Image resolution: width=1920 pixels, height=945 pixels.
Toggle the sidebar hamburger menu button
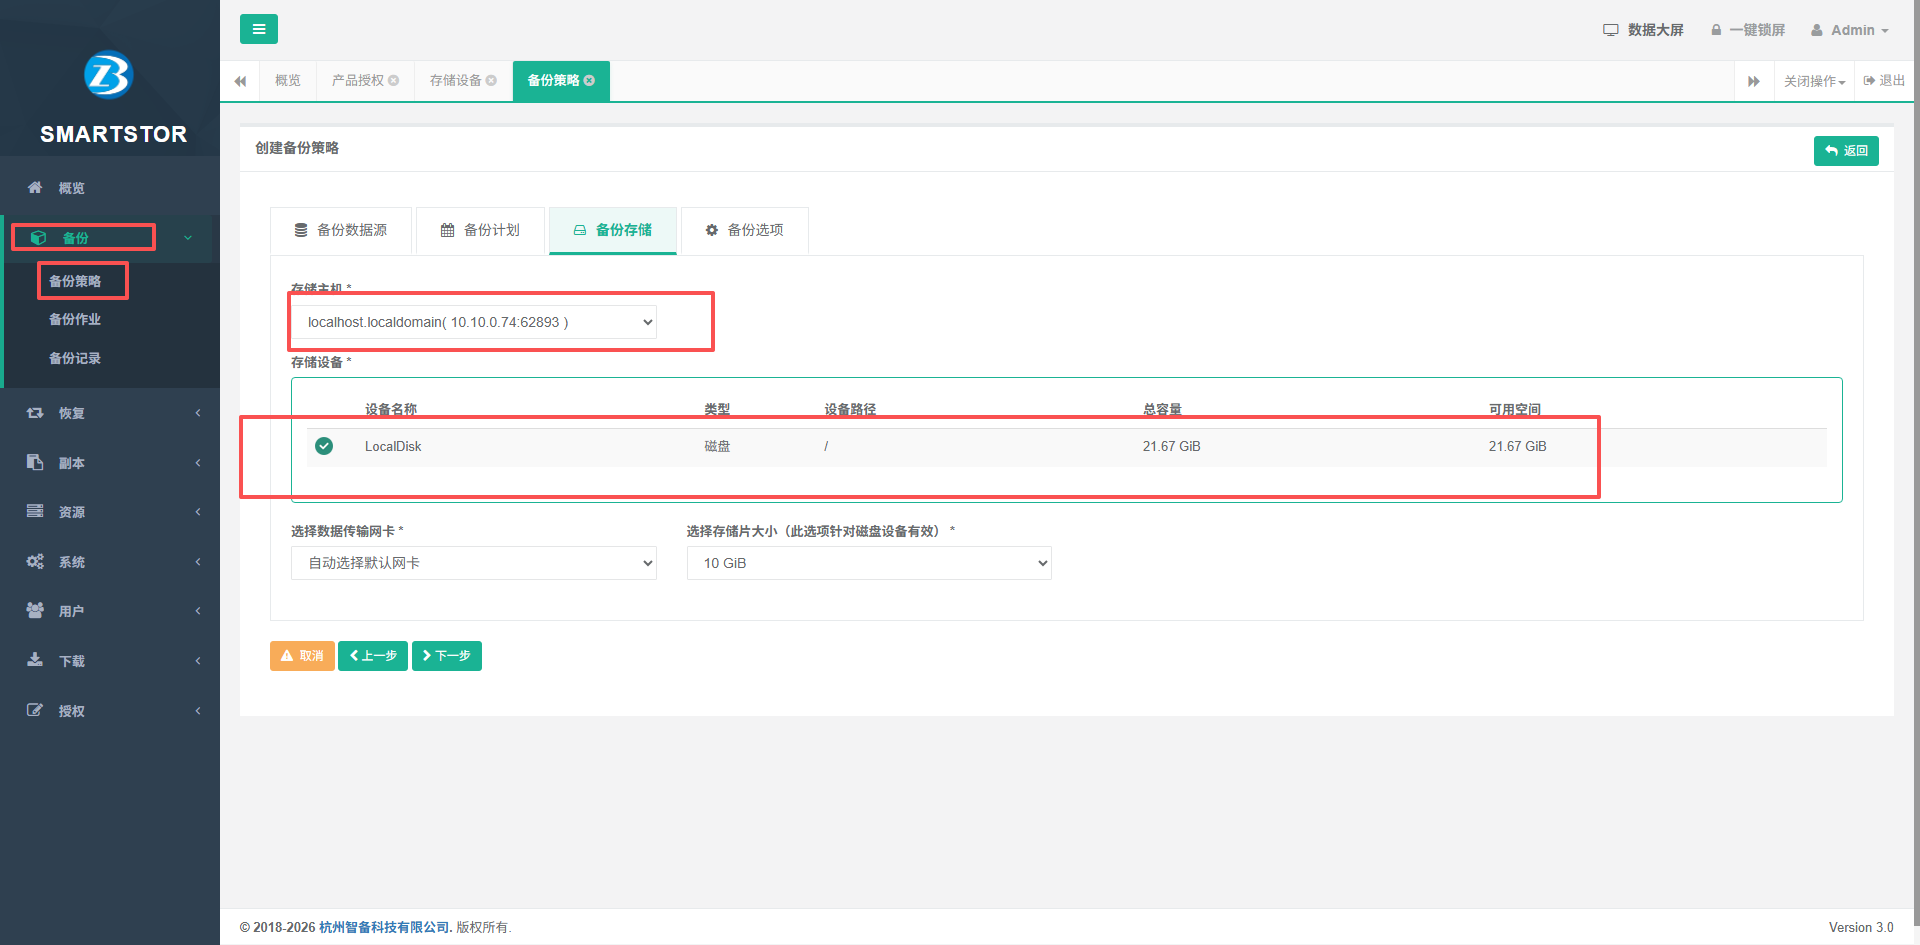[259, 29]
